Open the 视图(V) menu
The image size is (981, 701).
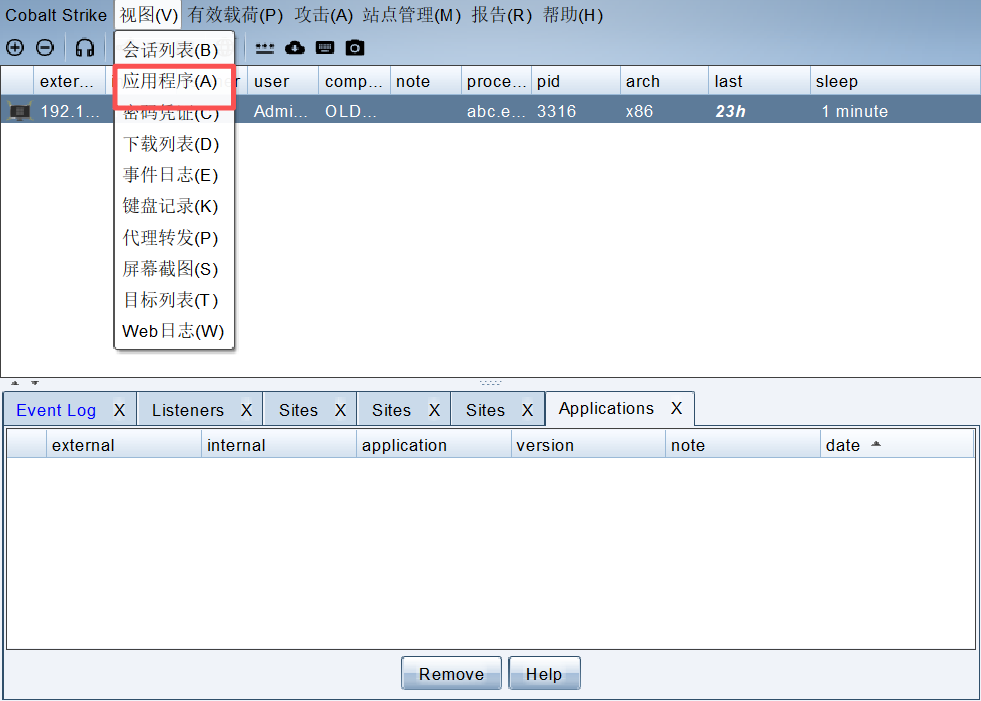pyautogui.click(x=149, y=15)
